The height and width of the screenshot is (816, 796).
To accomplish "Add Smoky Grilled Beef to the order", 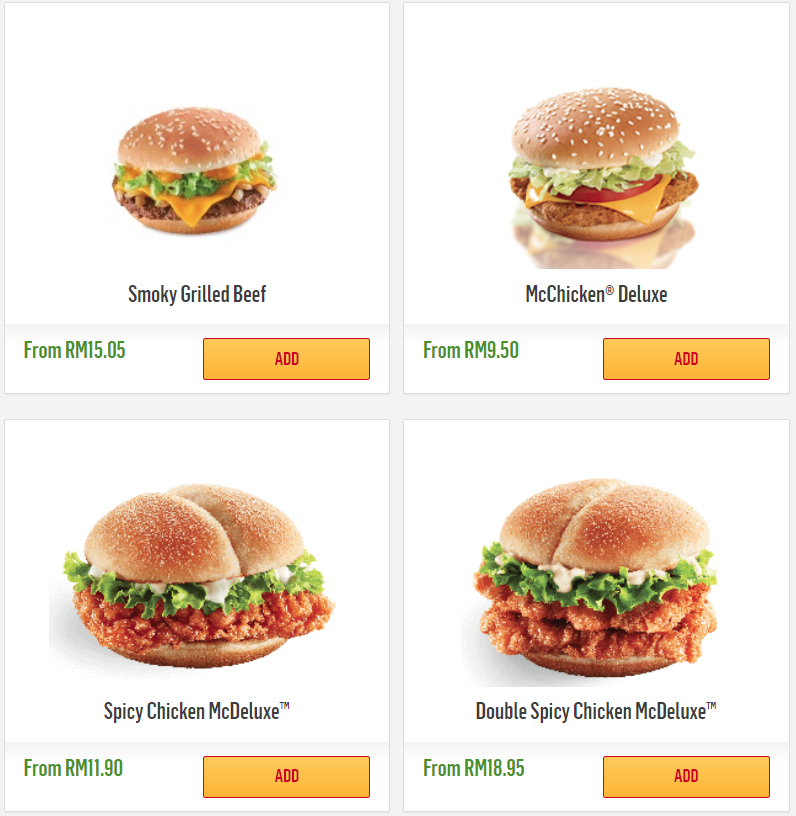I will (x=286, y=359).
